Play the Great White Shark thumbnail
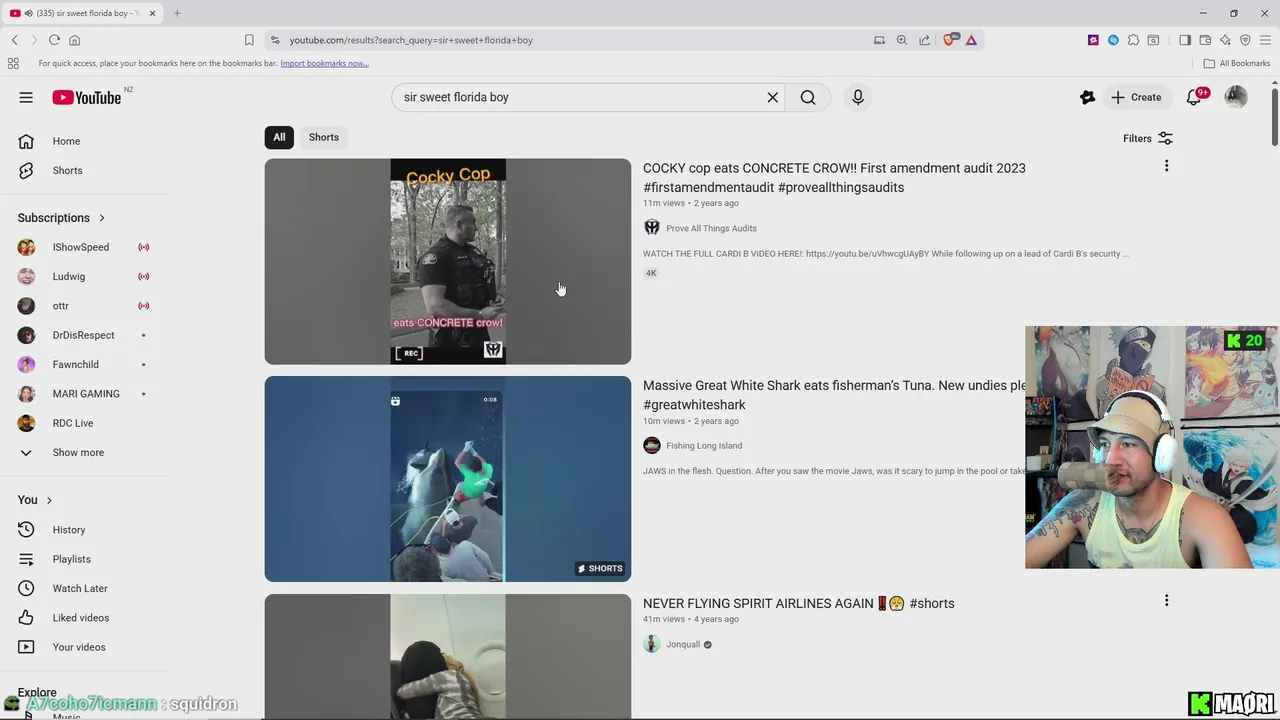 tap(448, 479)
